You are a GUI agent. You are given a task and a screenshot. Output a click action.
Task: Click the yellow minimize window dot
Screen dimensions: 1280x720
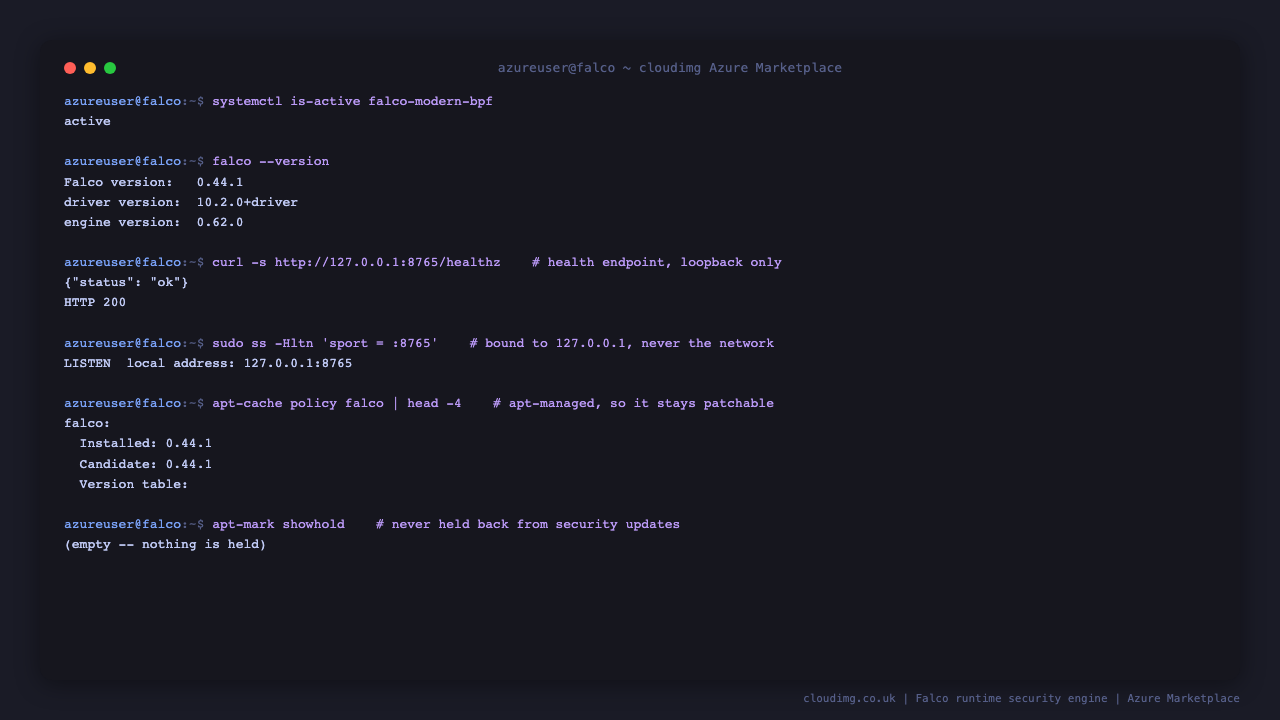click(90, 68)
